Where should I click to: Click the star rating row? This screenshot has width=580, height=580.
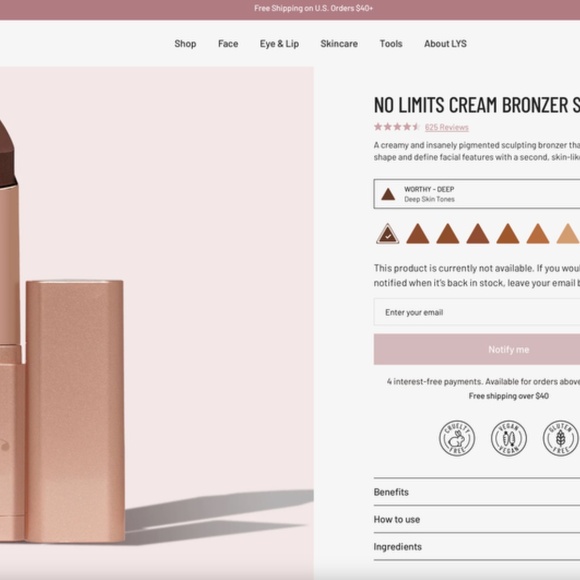pos(397,127)
